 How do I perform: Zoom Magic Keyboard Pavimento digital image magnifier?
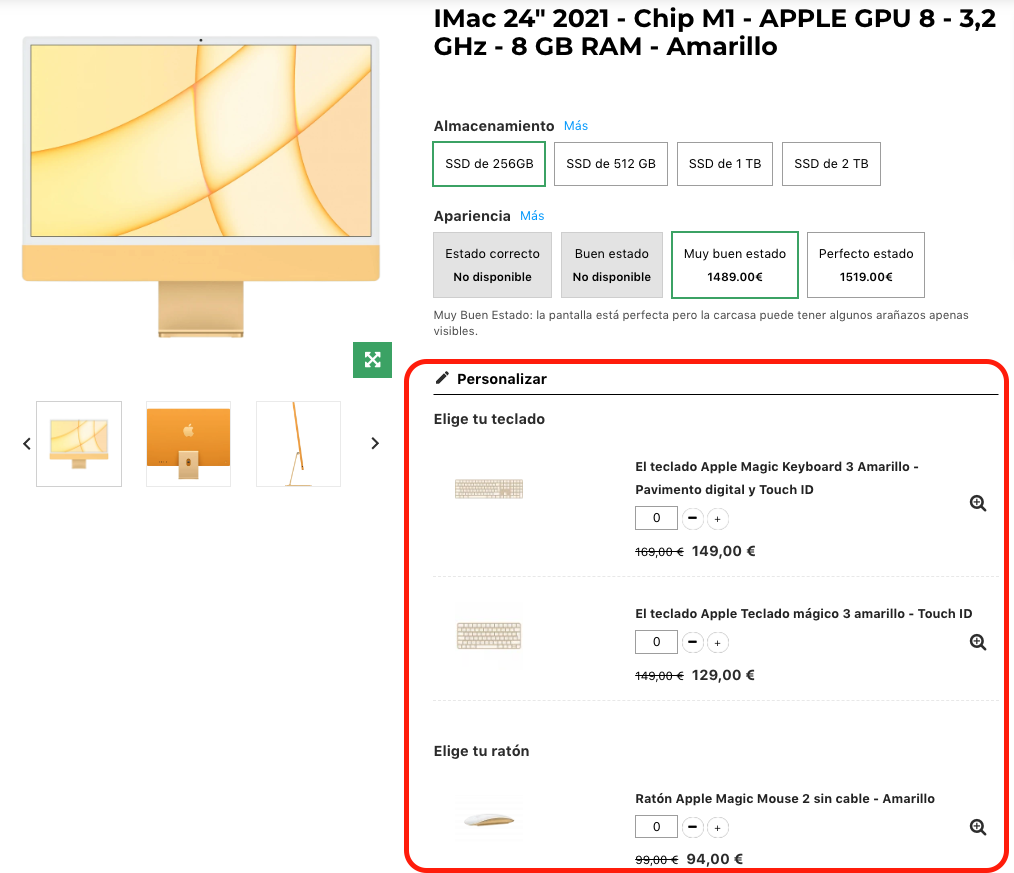(978, 503)
